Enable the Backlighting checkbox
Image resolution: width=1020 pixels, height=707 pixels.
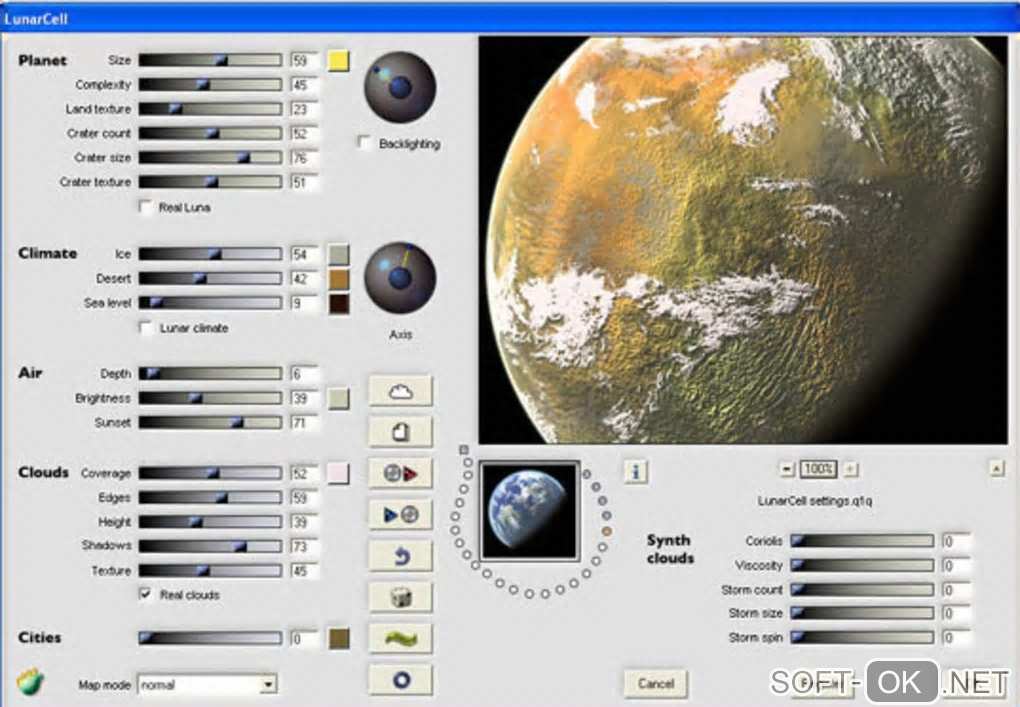pos(364,142)
